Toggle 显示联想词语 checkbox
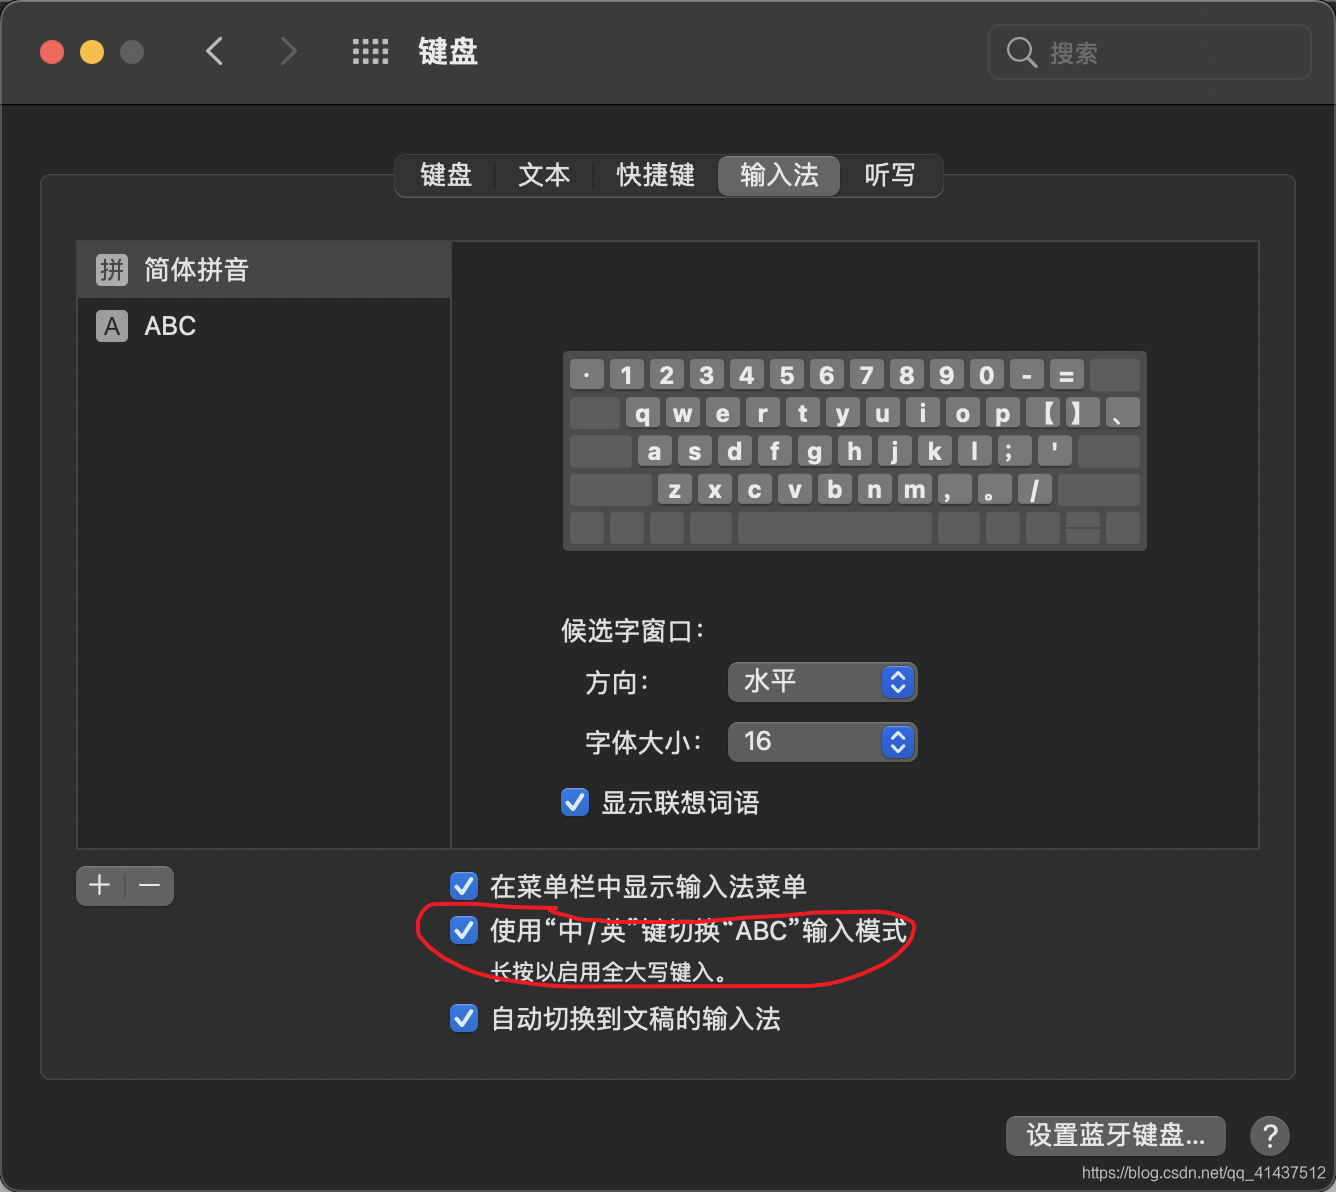 [x=575, y=802]
